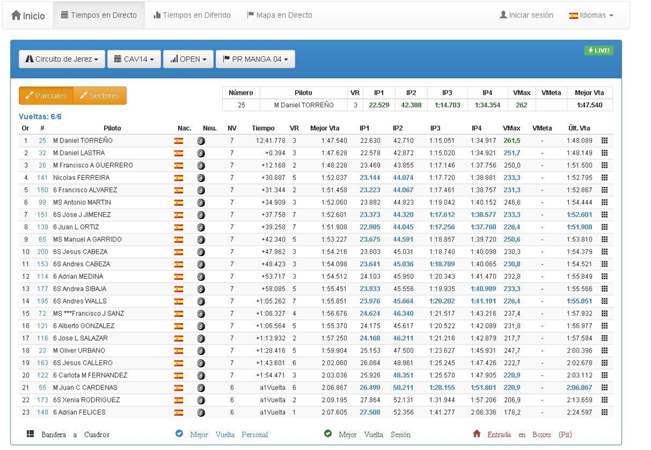Click Spain flag in Daniel LASTRA row

(x=179, y=153)
